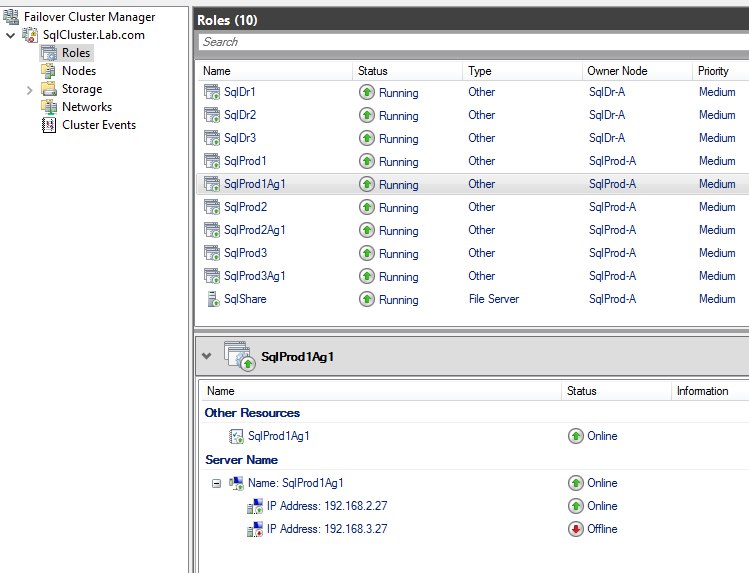Click the role icon beside SqlProd1
The width and height of the screenshot is (749, 573).
point(212,161)
